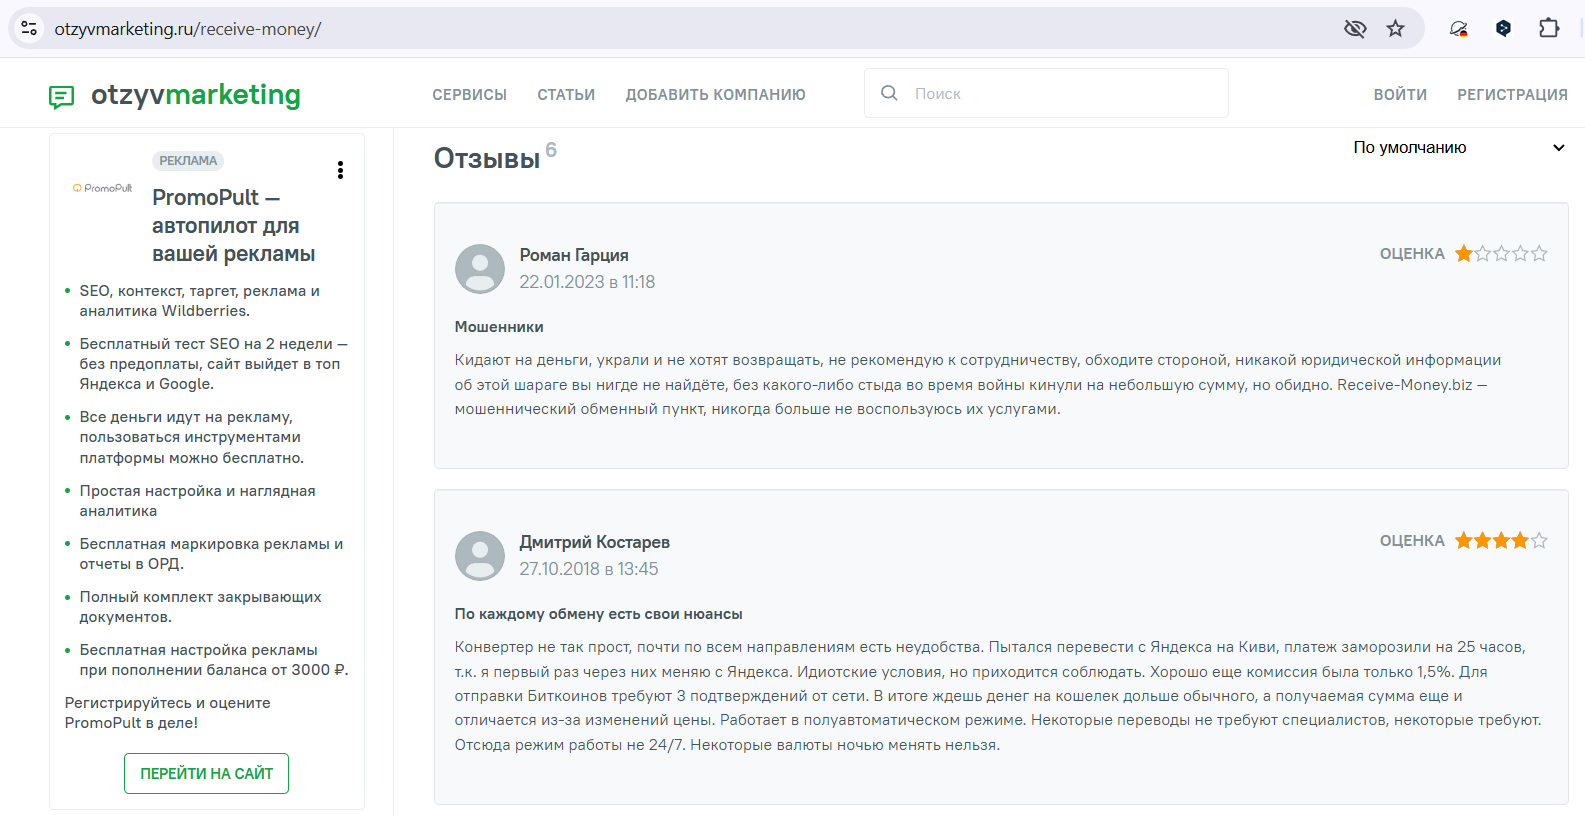The image size is (1585, 816).
Task: Open site information icon in address bar
Action: click(x=29, y=29)
